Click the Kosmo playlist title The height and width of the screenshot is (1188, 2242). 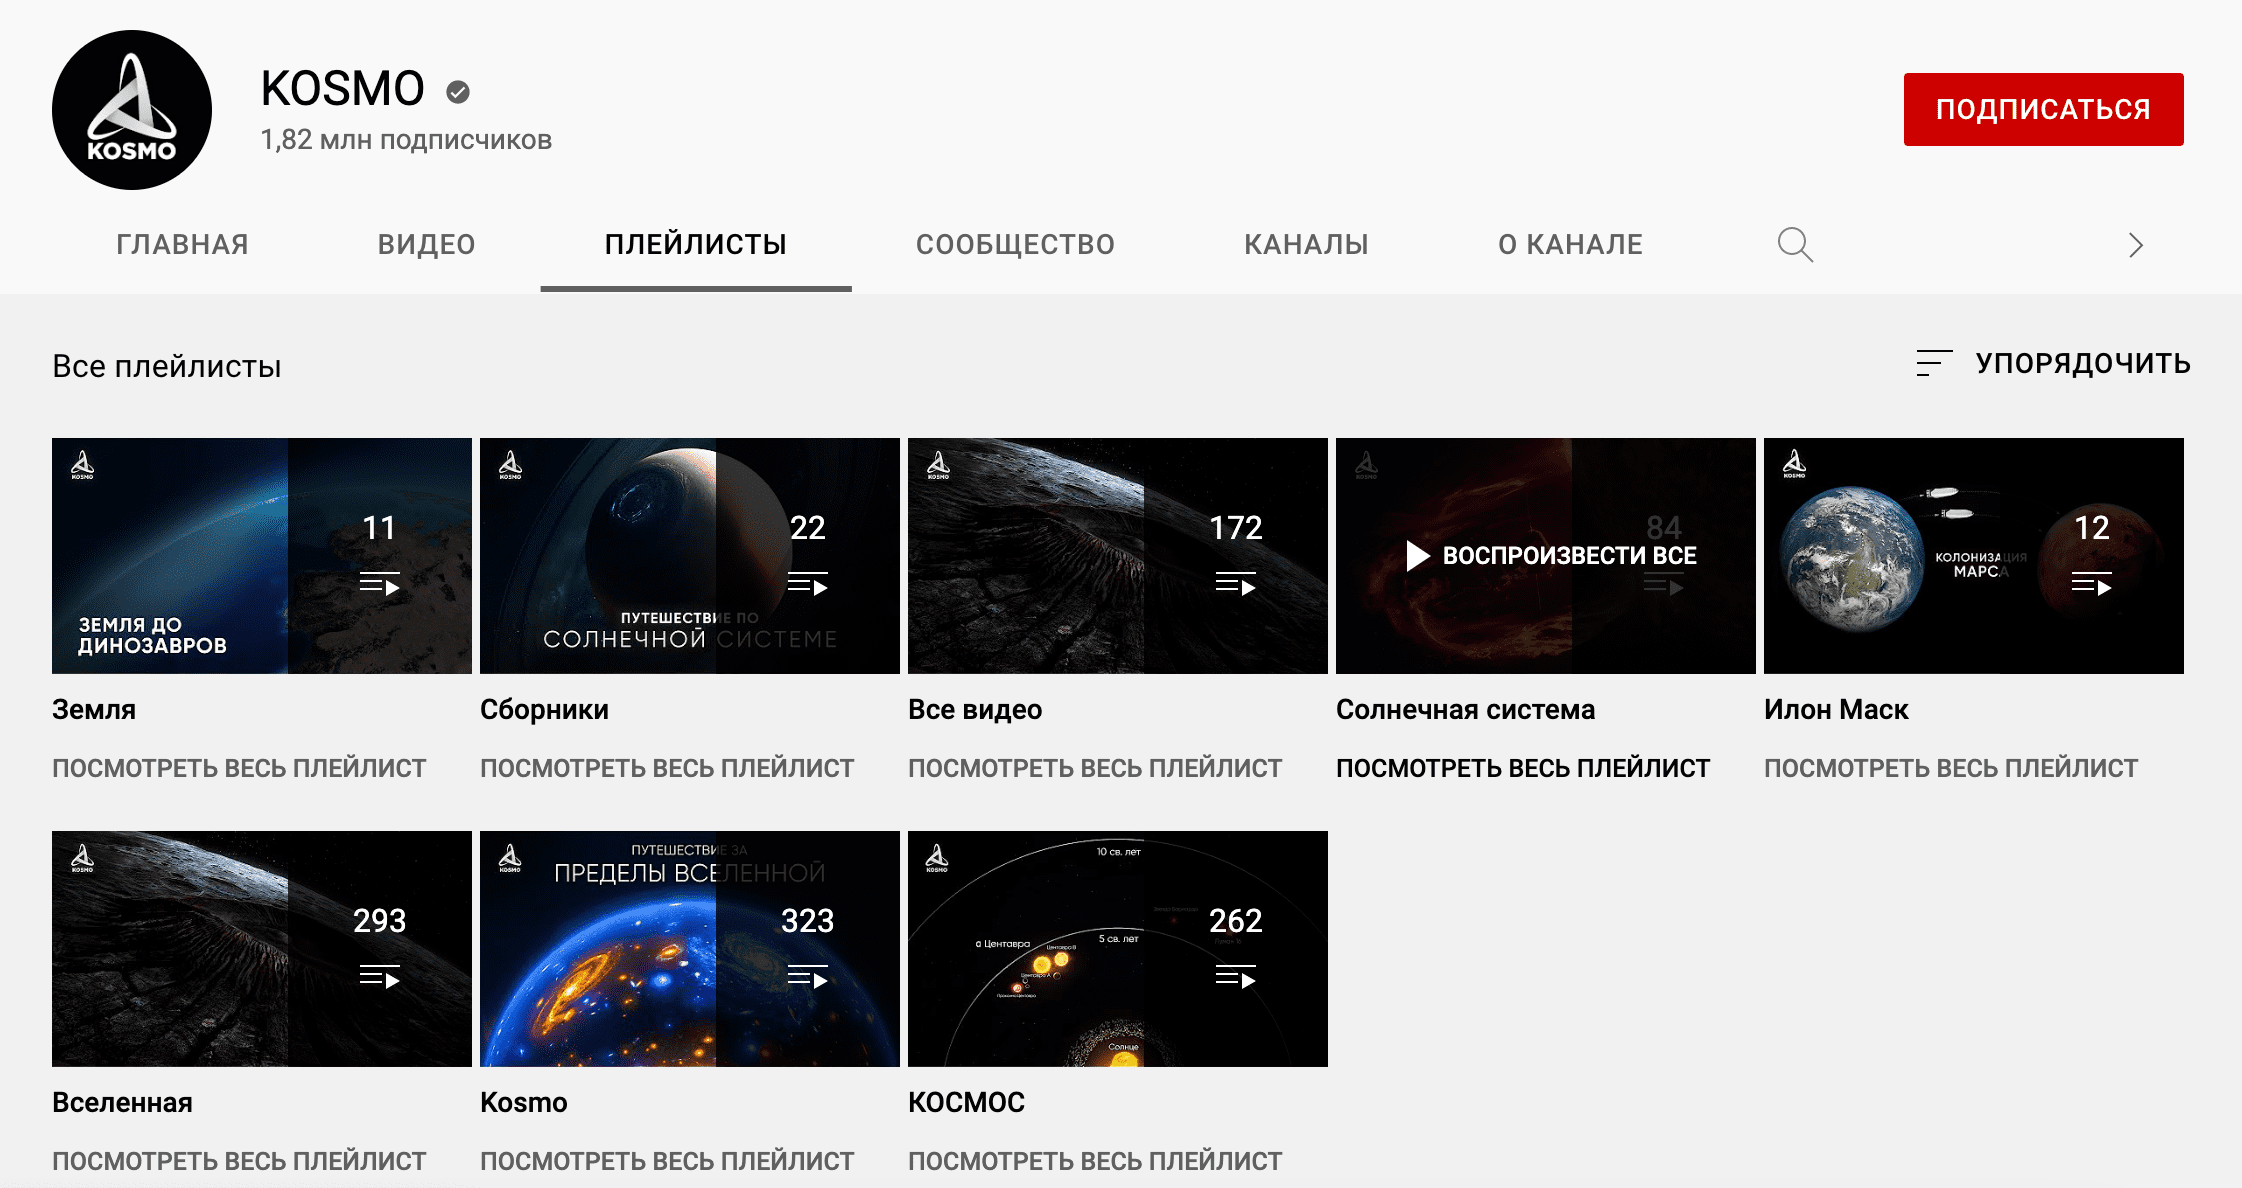coord(524,1102)
